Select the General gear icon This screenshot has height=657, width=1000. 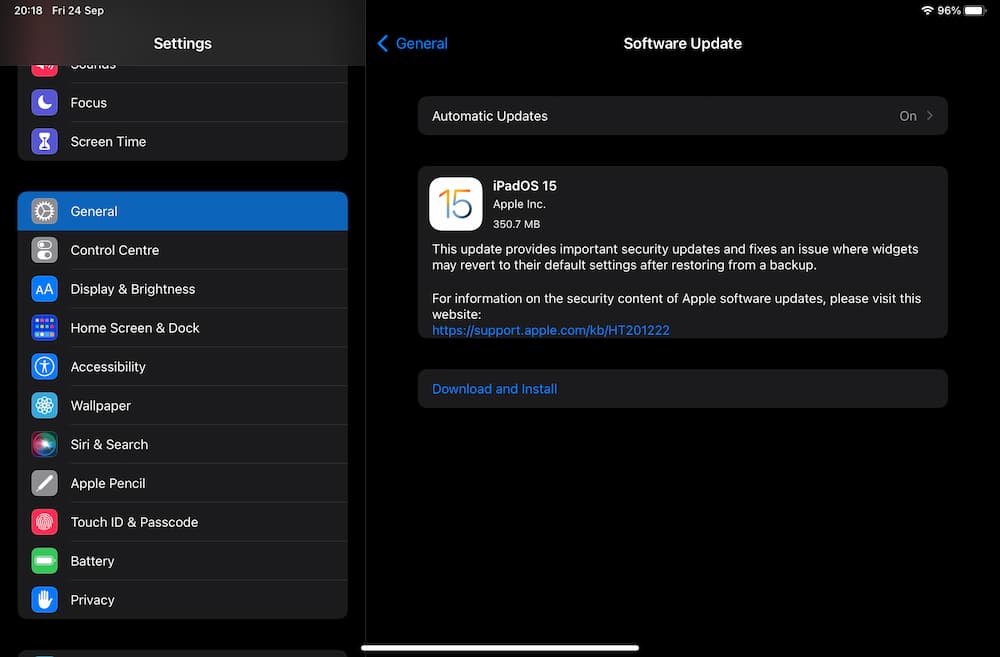point(45,211)
